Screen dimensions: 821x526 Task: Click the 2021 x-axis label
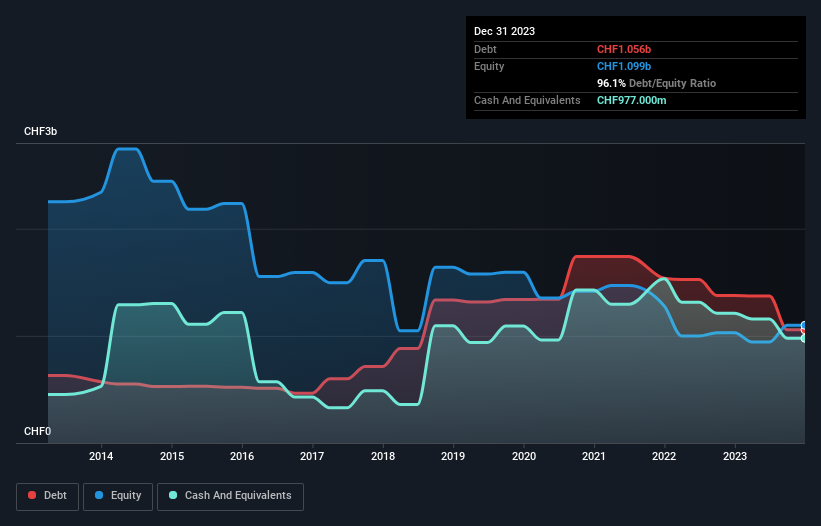594,456
